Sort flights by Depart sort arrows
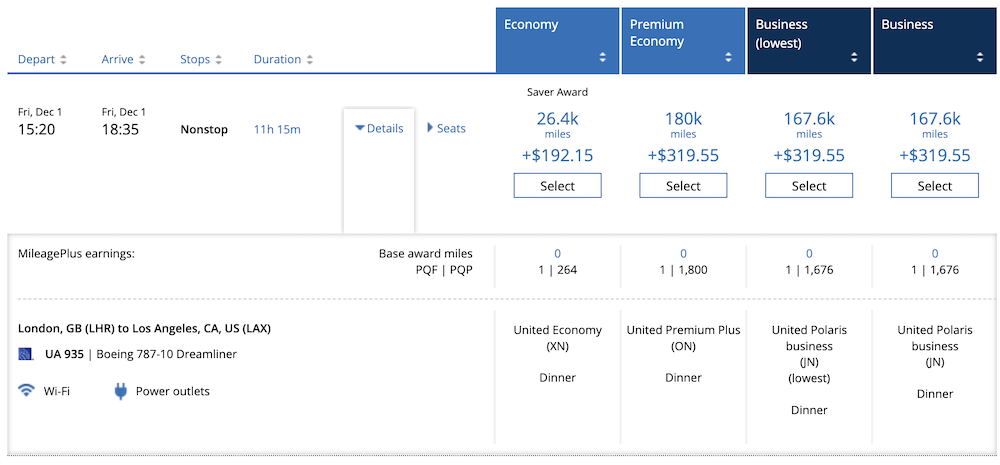 [x=63, y=59]
